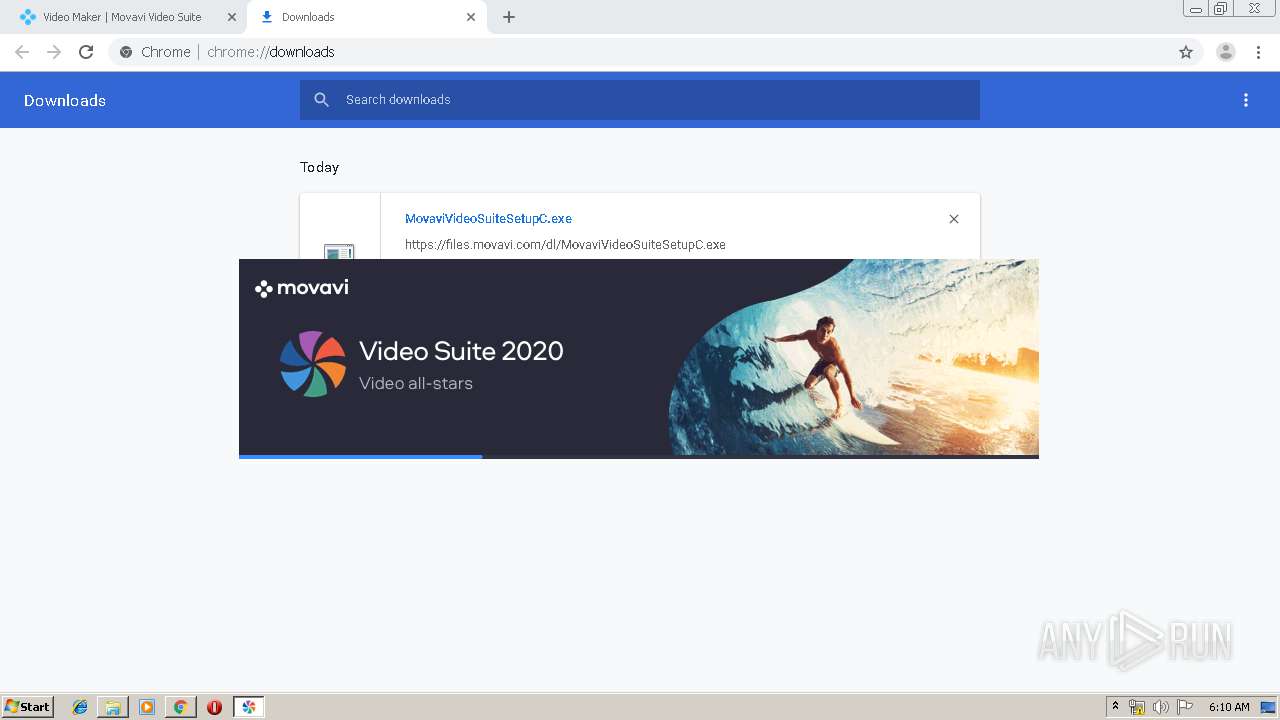
Task: Open the volume tray icon
Action: click(x=1161, y=707)
